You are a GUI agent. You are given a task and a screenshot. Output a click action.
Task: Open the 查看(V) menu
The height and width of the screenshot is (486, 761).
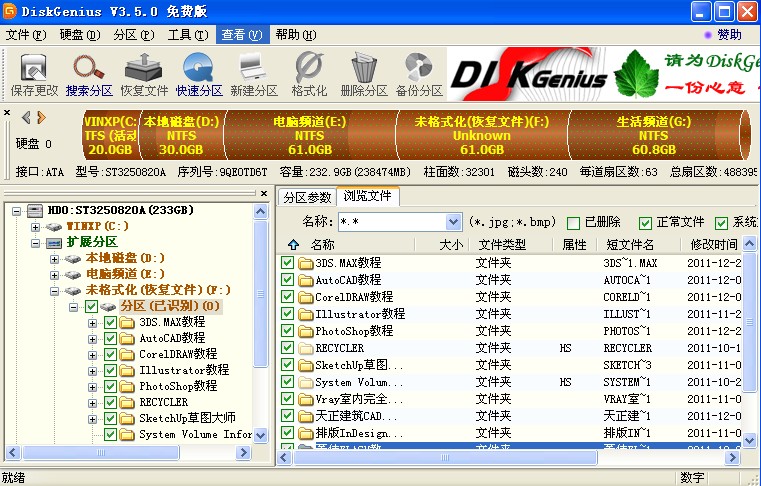click(x=242, y=35)
